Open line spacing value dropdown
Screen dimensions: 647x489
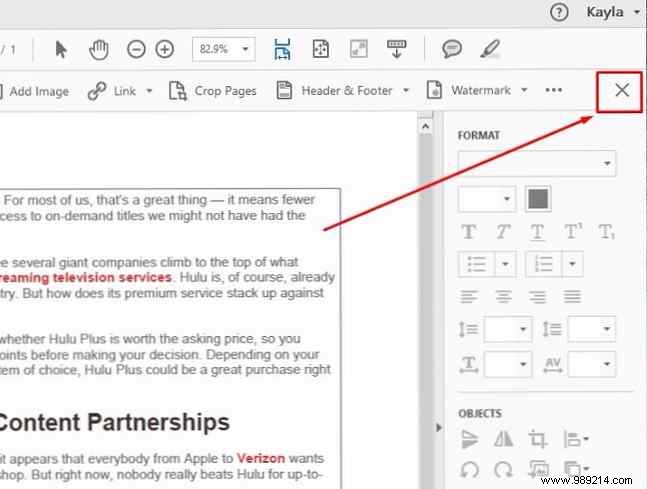point(508,329)
